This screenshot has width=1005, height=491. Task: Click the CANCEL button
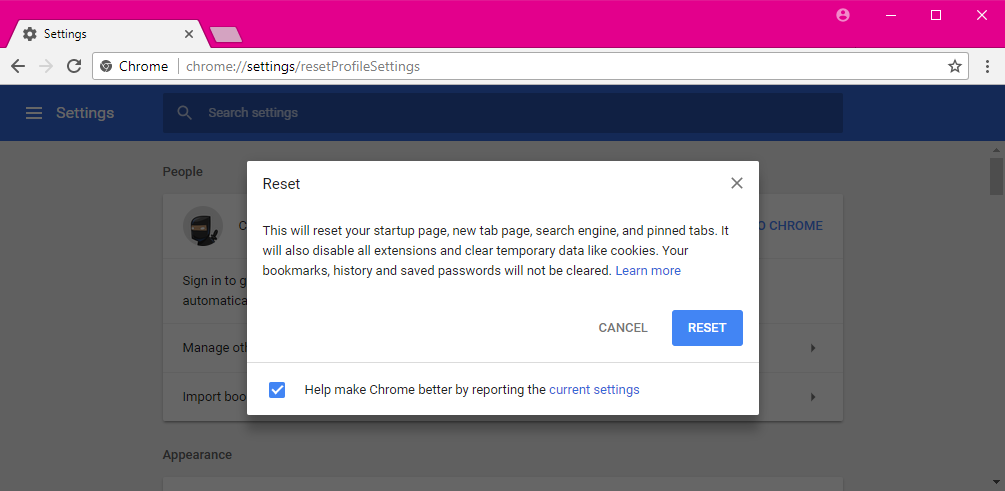click(x=622, y=328)
